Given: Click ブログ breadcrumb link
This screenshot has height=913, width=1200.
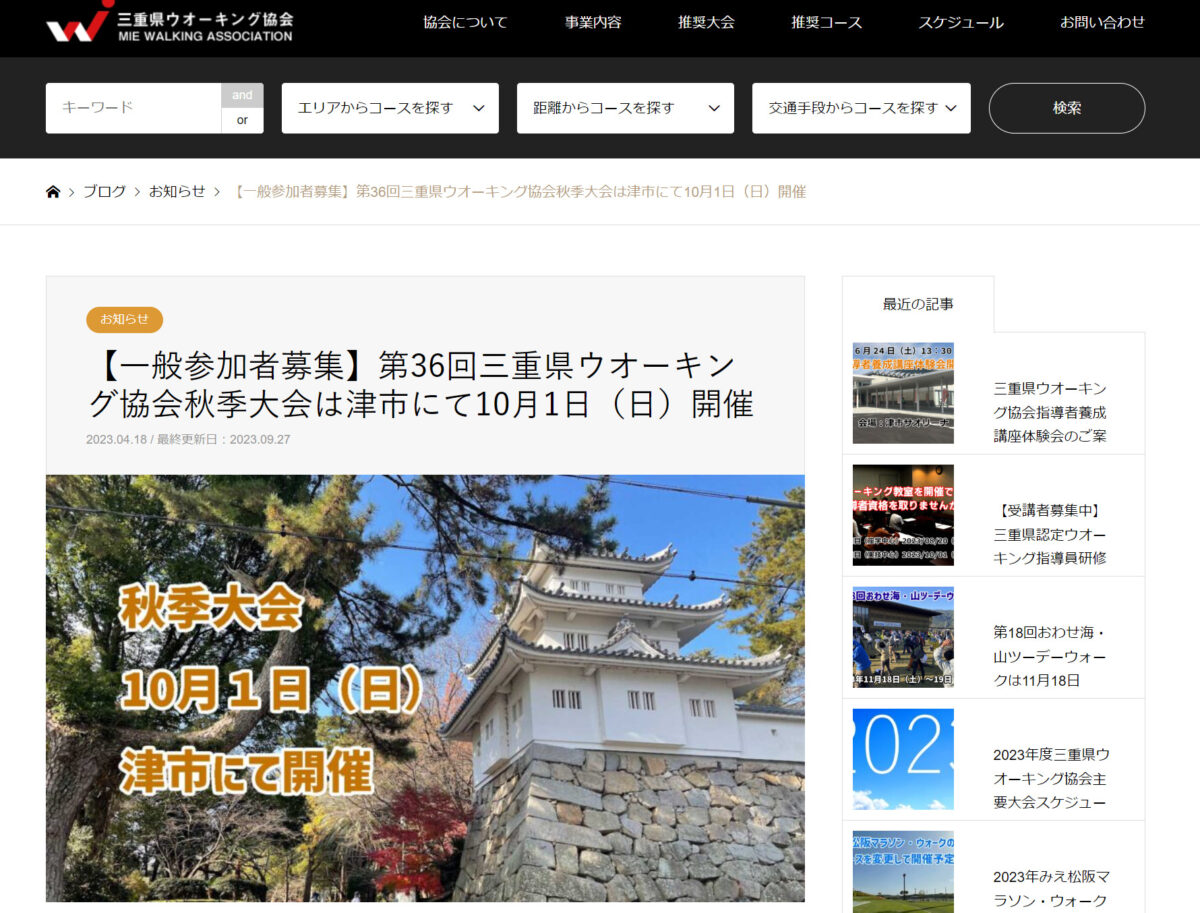Looking at the screenshot, I should click(x=104, y=192).
